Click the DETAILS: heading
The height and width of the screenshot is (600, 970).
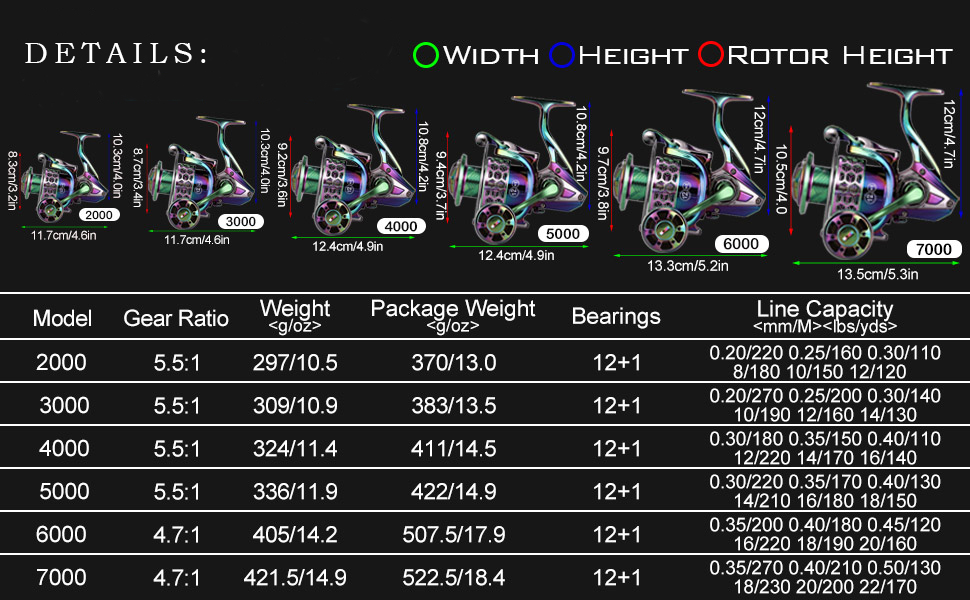pos(116,53)
